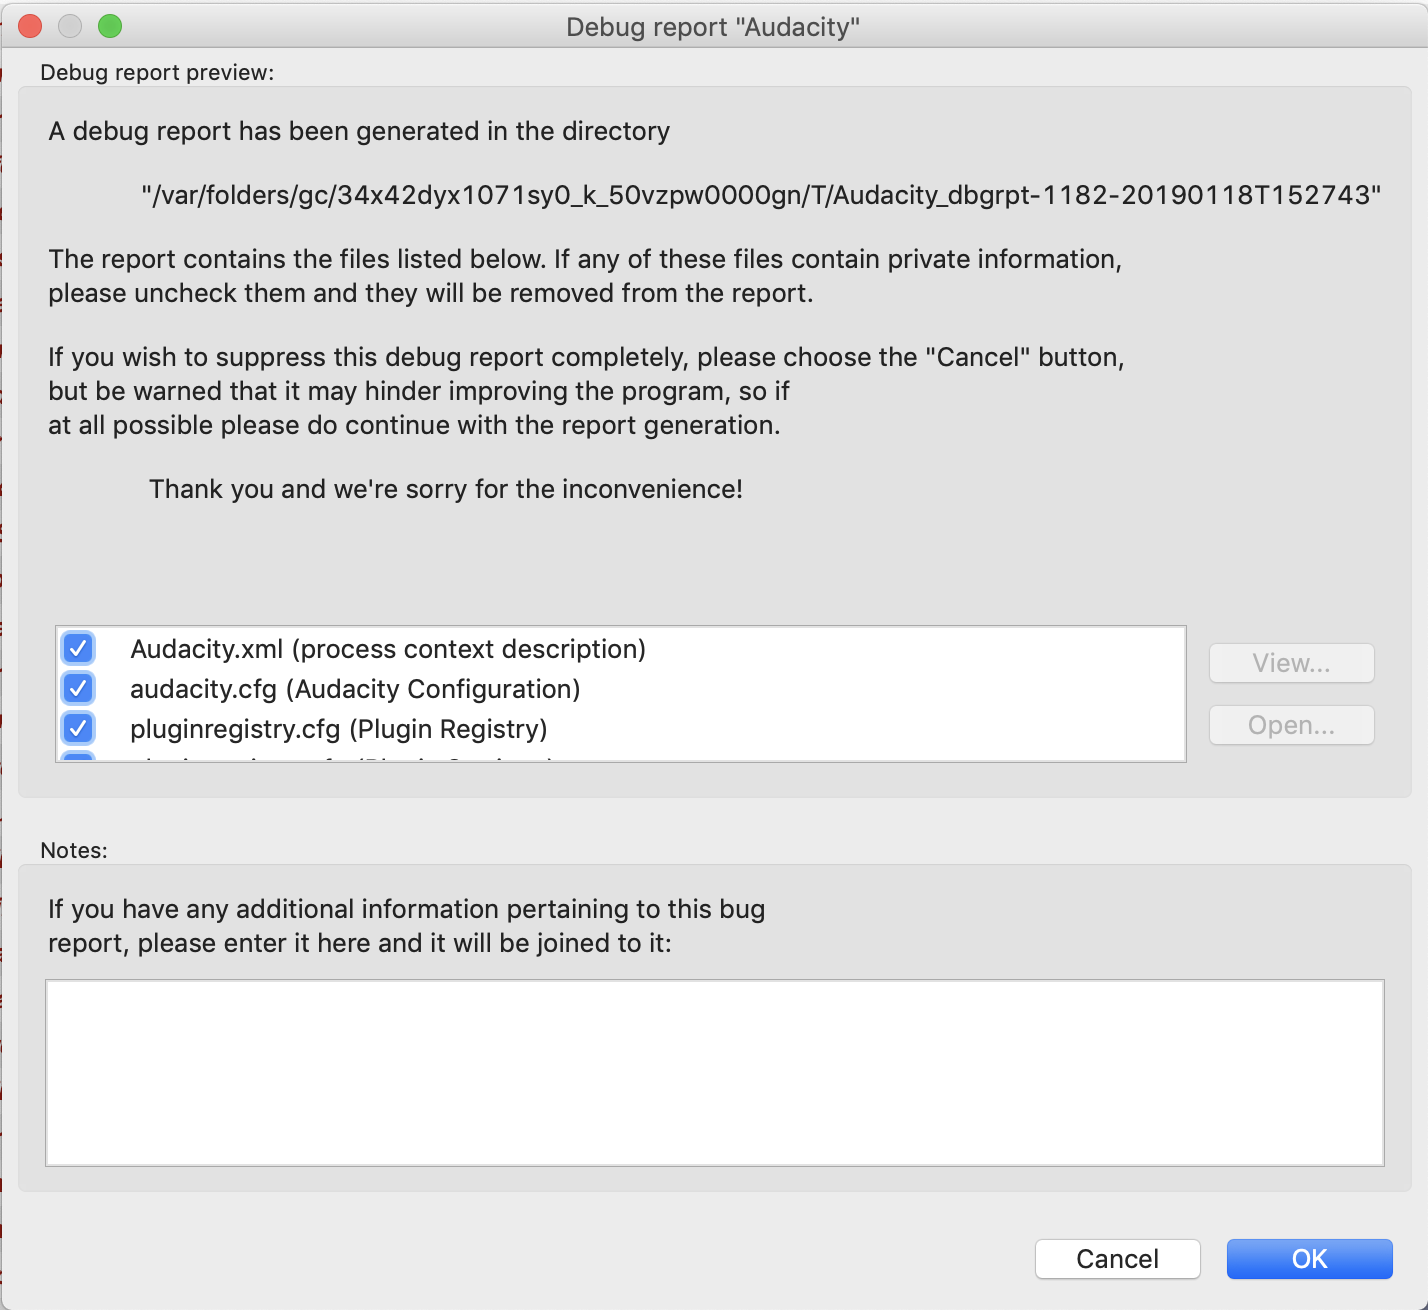
Task: Select the Audacity.xml (process context description) row
Action: (x=620, y=649)
